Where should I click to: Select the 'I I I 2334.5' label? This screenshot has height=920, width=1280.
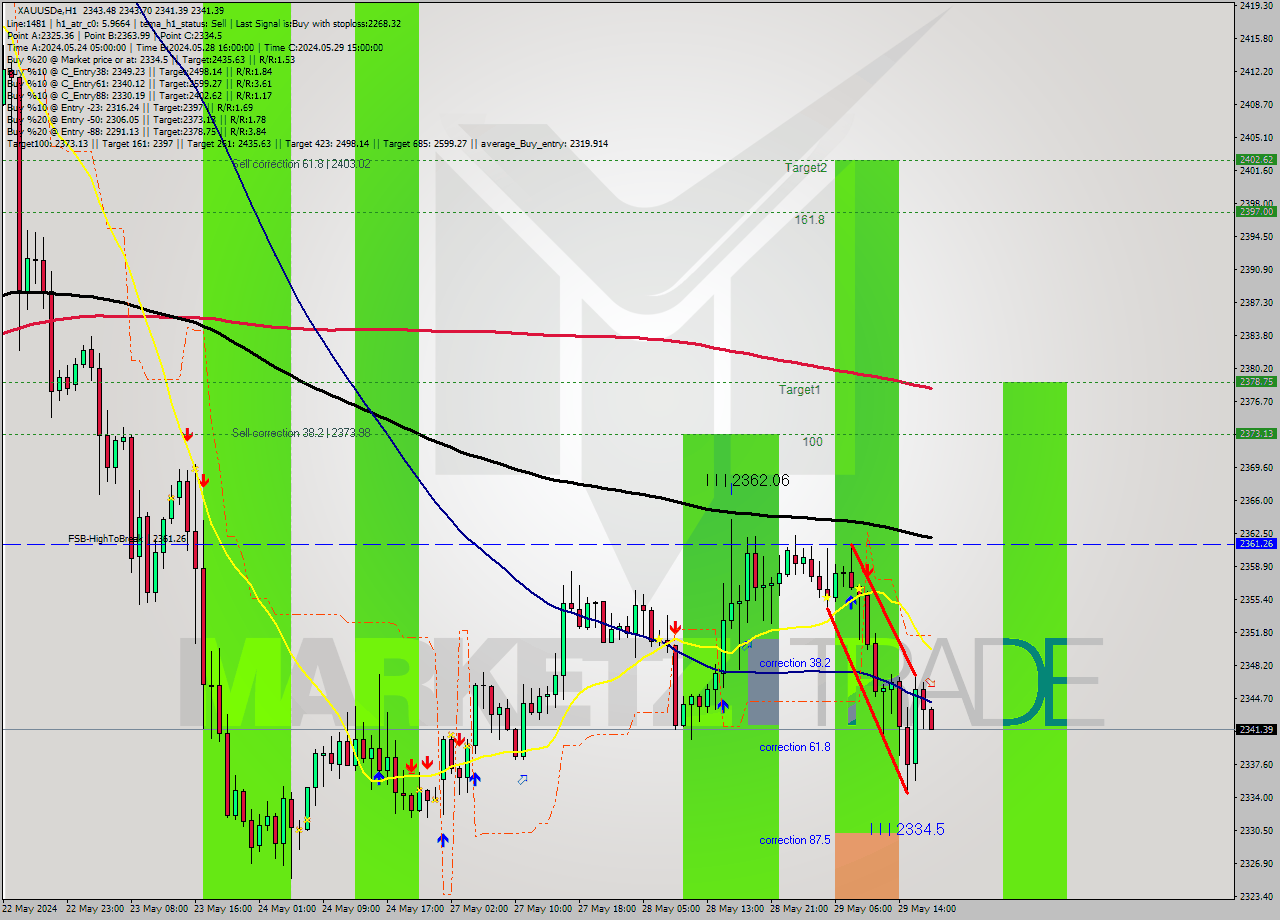[907, 829]
